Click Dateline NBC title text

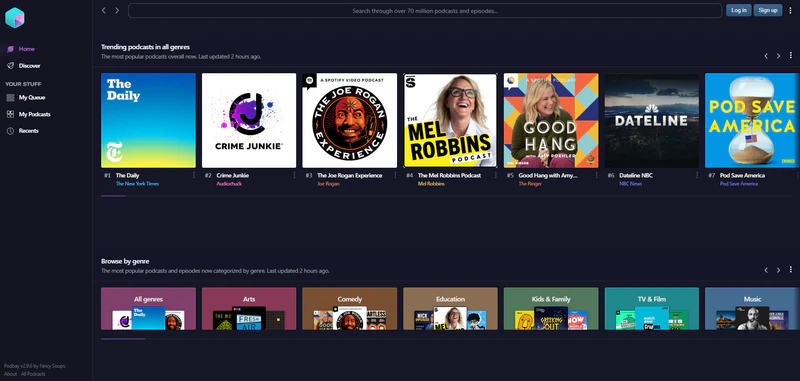point(636,175)
